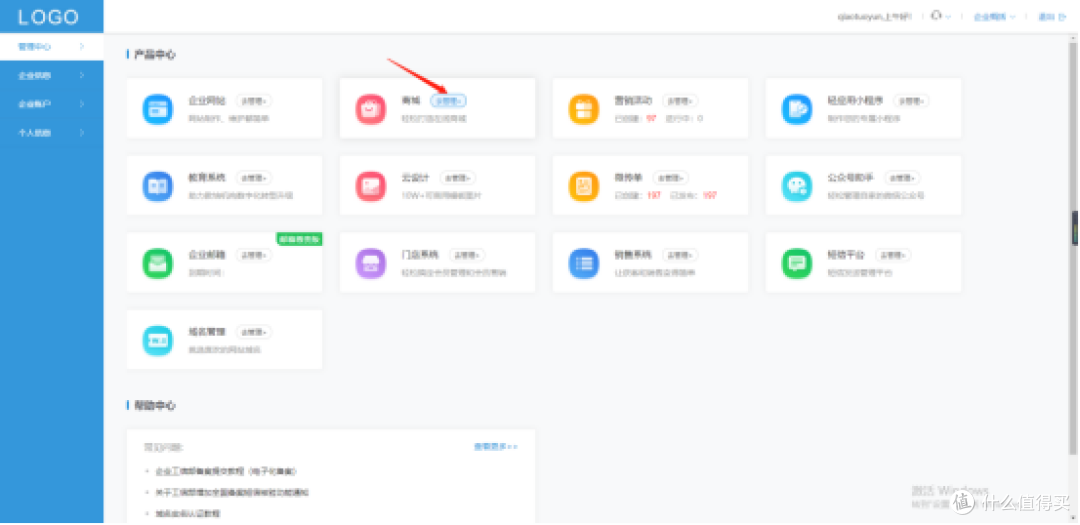
Task: Click the 去管理 button for 企业邮箱
Action: click(254, 256)
